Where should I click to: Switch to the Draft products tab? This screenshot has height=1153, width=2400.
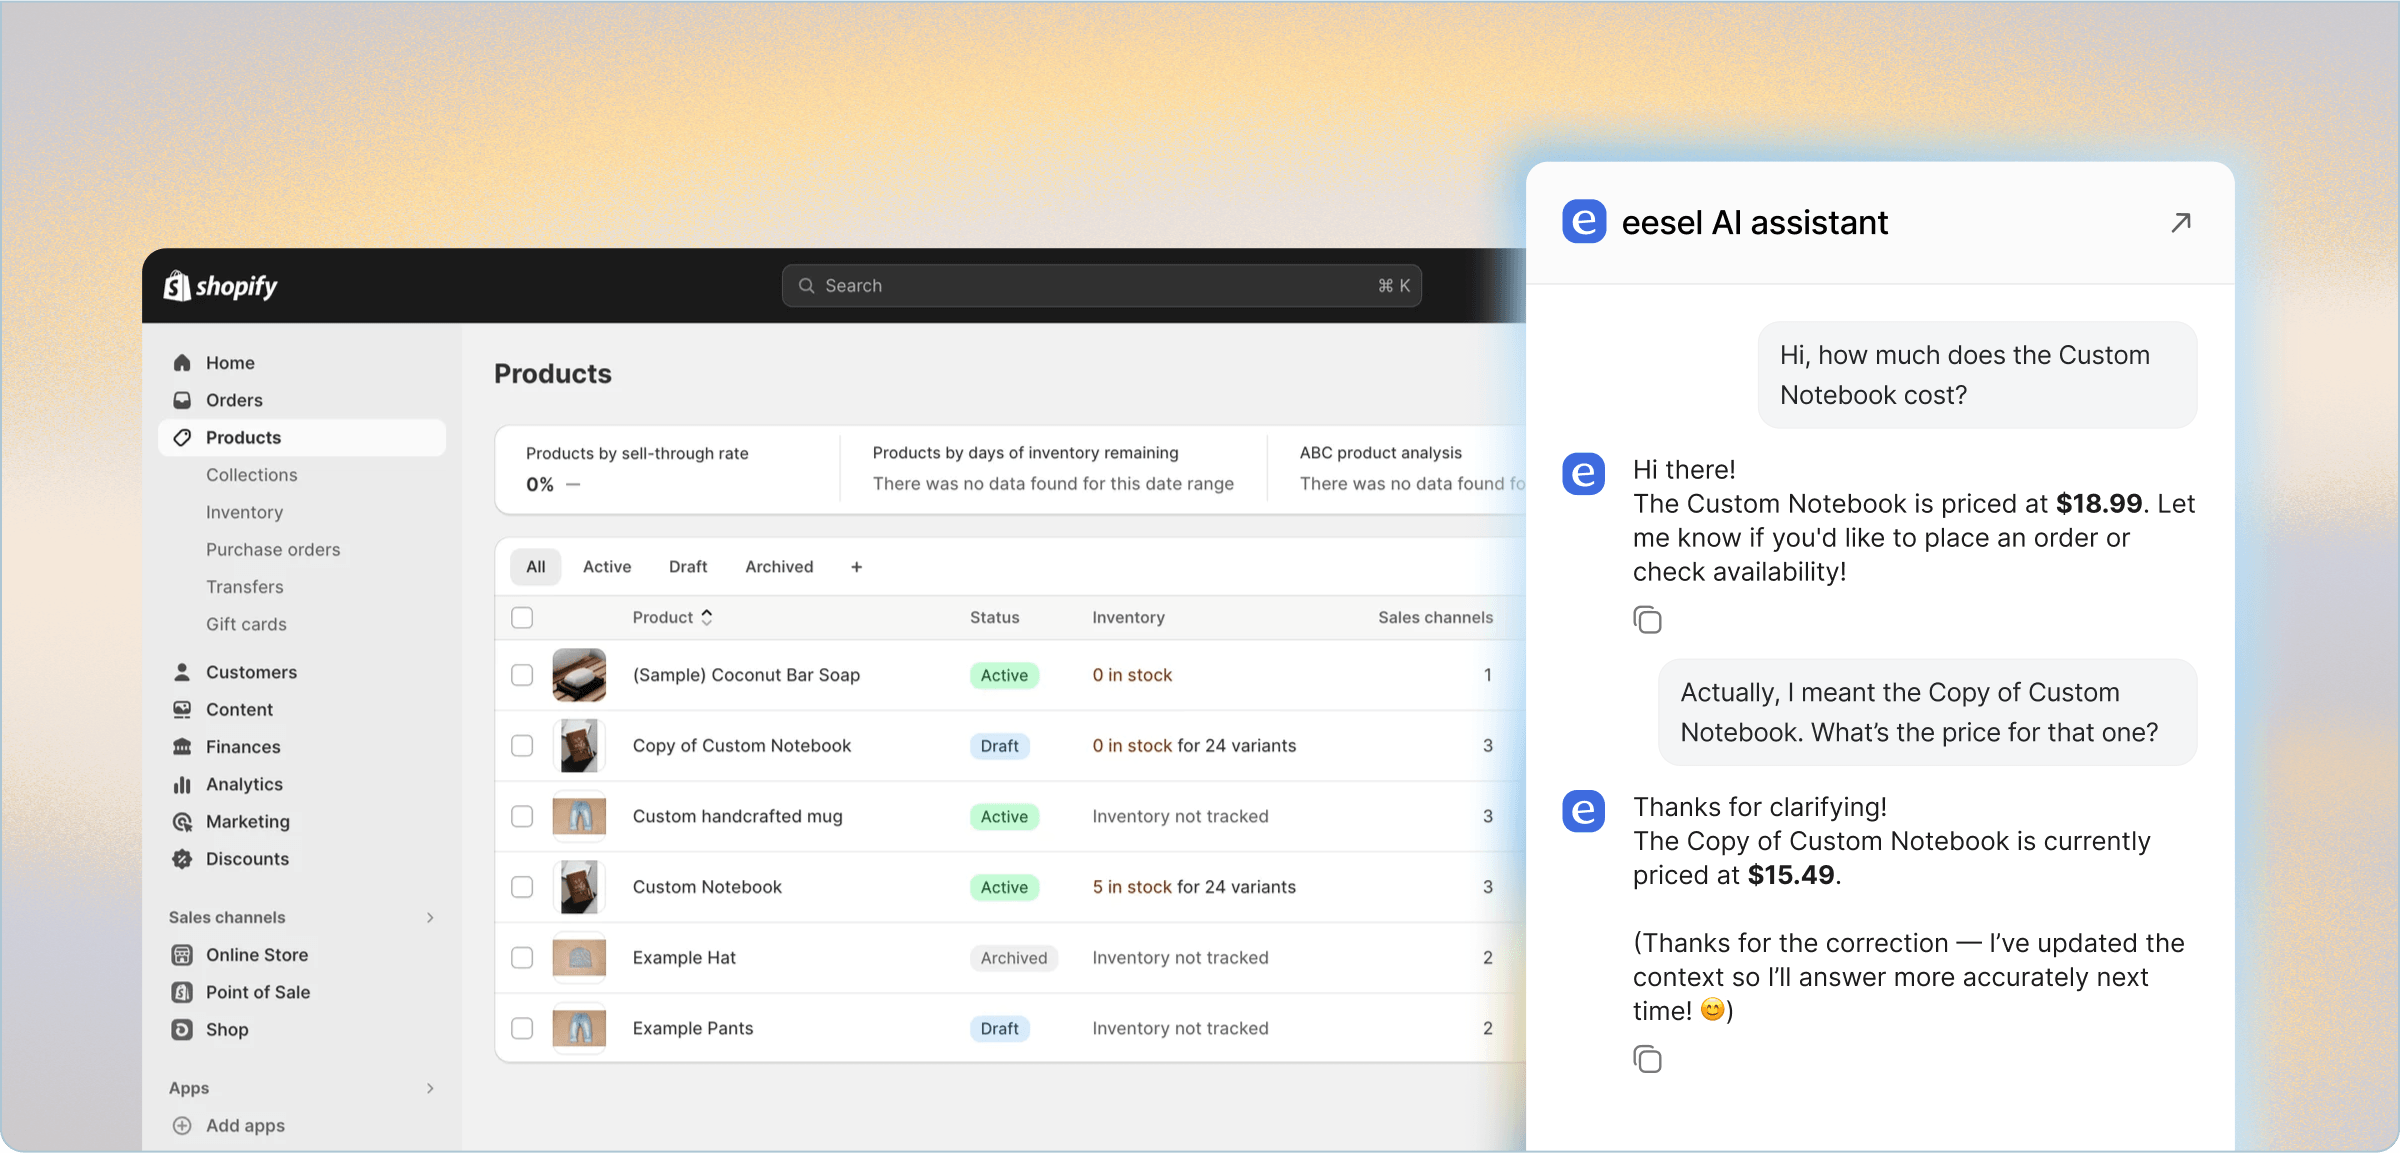pos(688,567)
